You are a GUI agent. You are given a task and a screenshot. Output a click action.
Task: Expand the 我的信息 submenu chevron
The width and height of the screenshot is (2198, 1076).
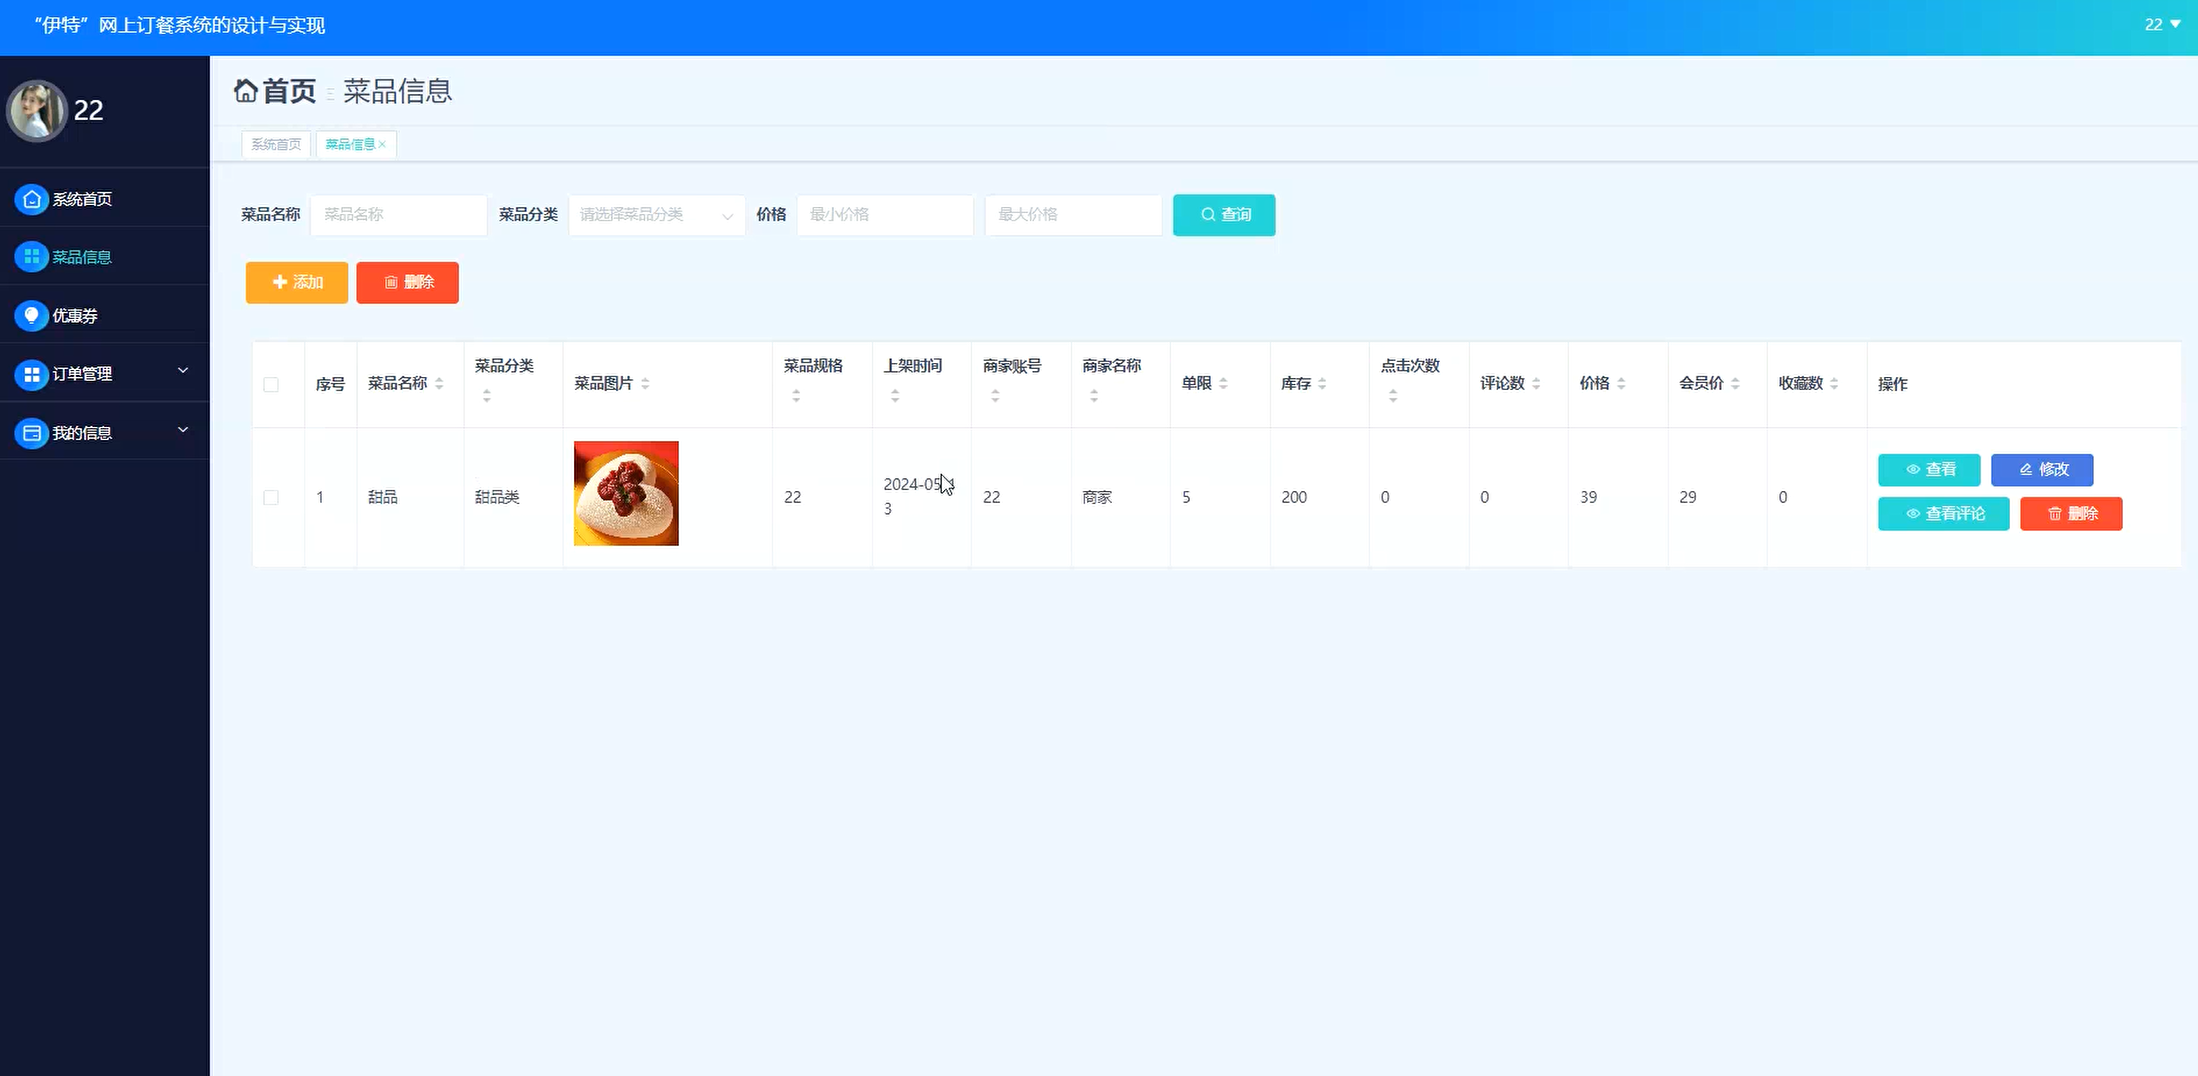[183, 430]
